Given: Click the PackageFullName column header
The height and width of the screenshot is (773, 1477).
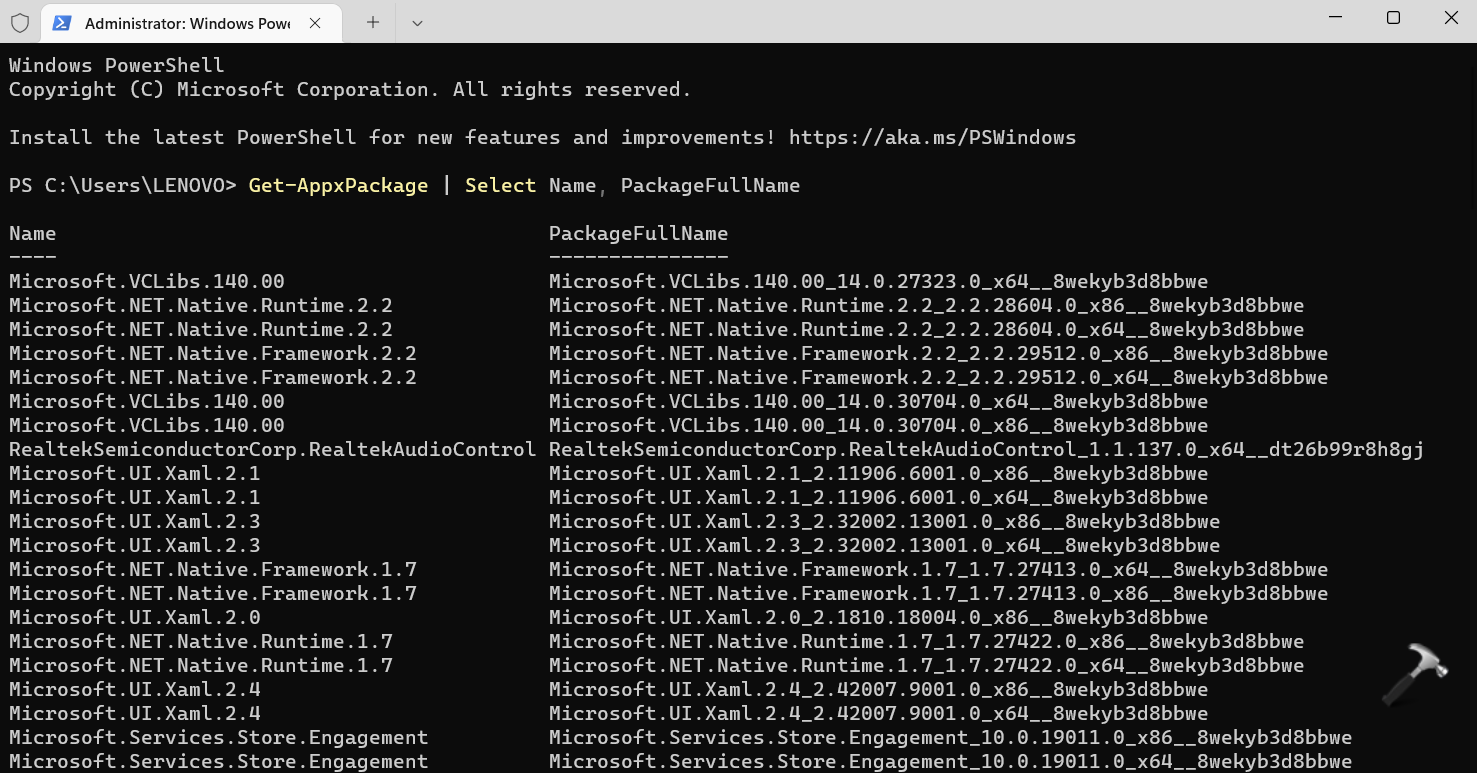Looking at the screenshot, I should coord(638,233).
